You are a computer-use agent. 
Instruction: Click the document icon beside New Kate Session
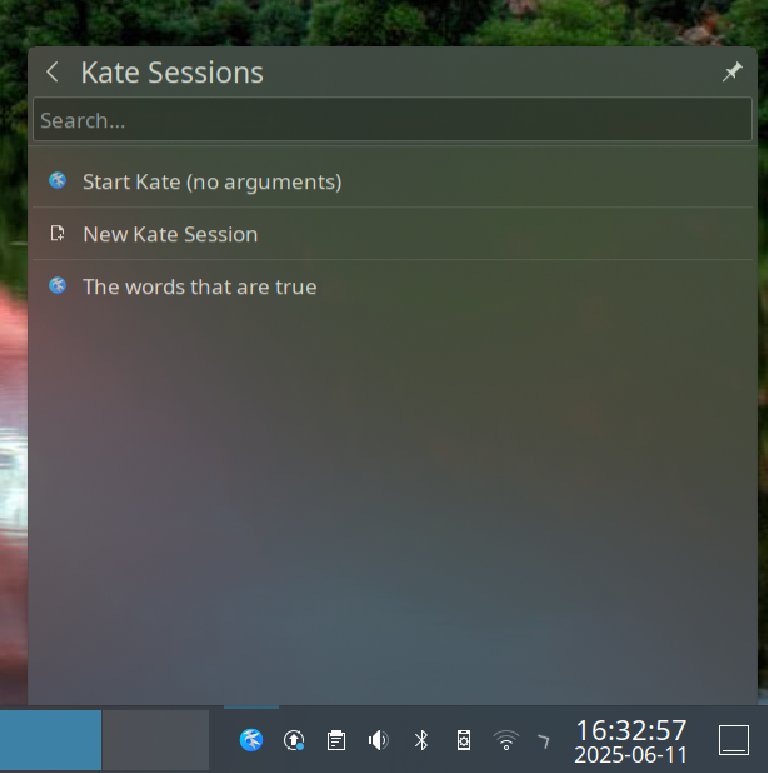pos(58,233)
